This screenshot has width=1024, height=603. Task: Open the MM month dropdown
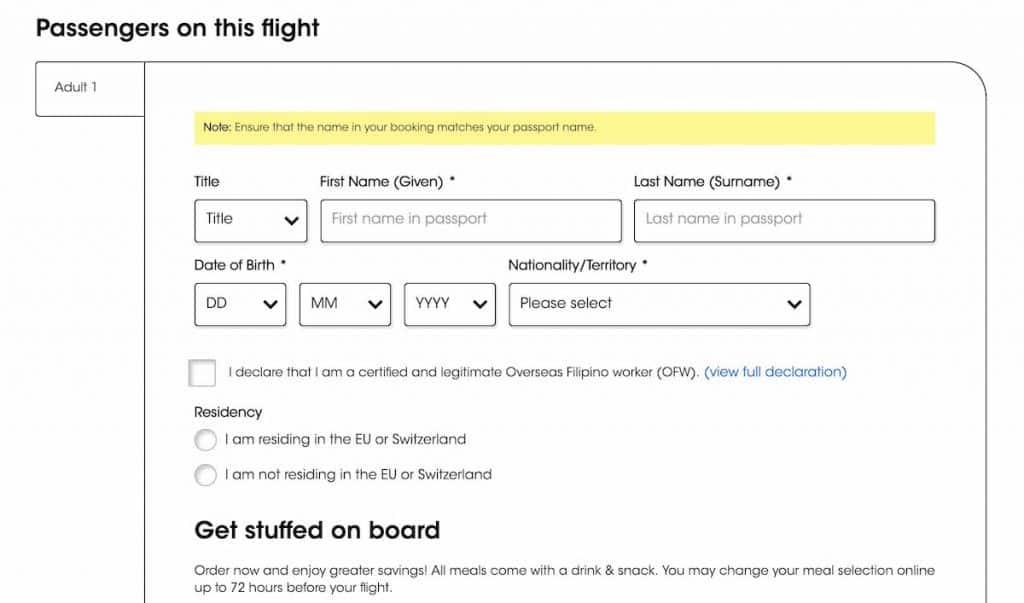pos(344,304)
